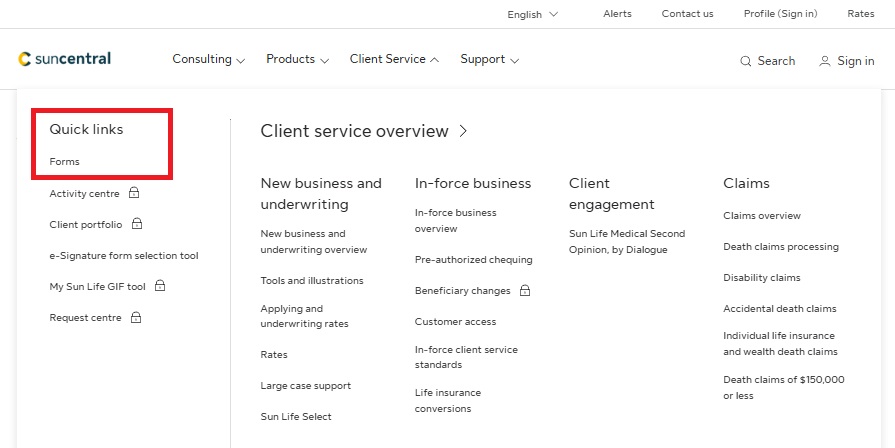The image size is (895, 448).
Task: Open e-Signature form selection tool
Action: click(x=124, y=255)
